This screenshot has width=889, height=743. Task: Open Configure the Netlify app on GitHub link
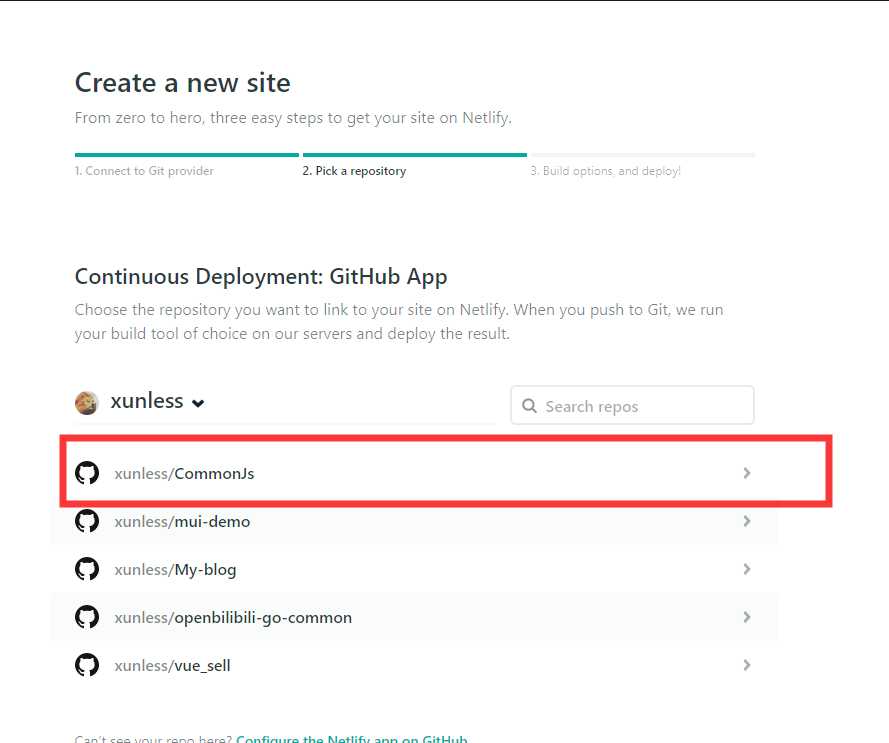[352, 739]
